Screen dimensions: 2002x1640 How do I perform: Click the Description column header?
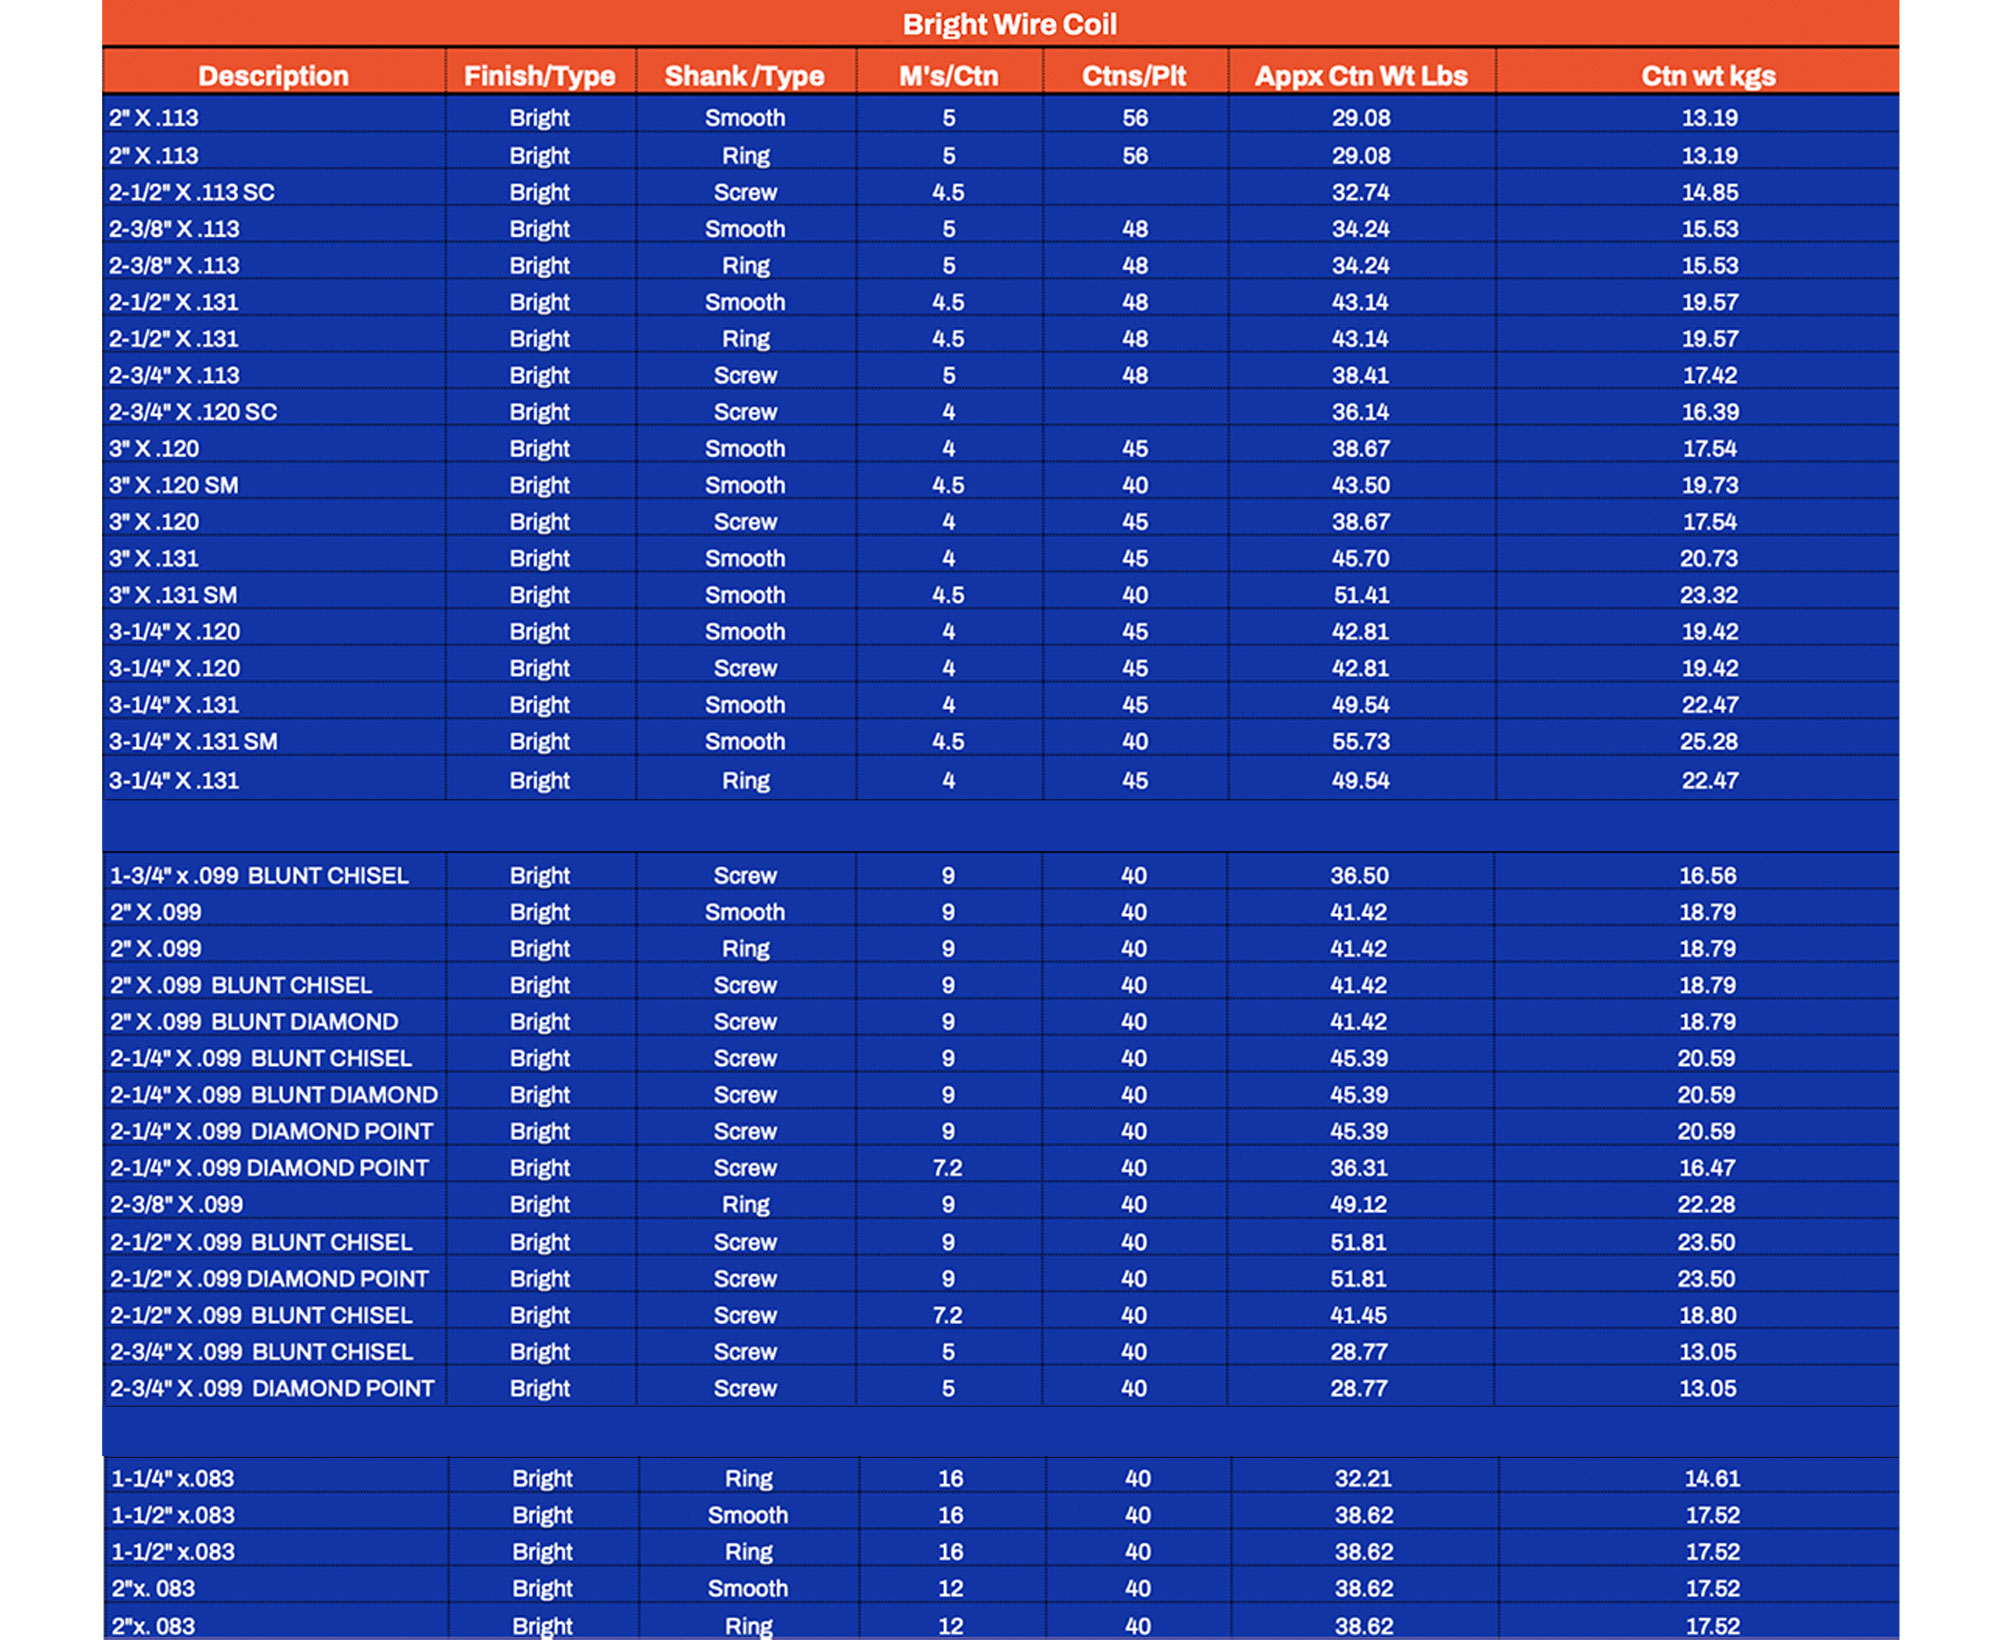pyautogui.click(x=273, y=76)
